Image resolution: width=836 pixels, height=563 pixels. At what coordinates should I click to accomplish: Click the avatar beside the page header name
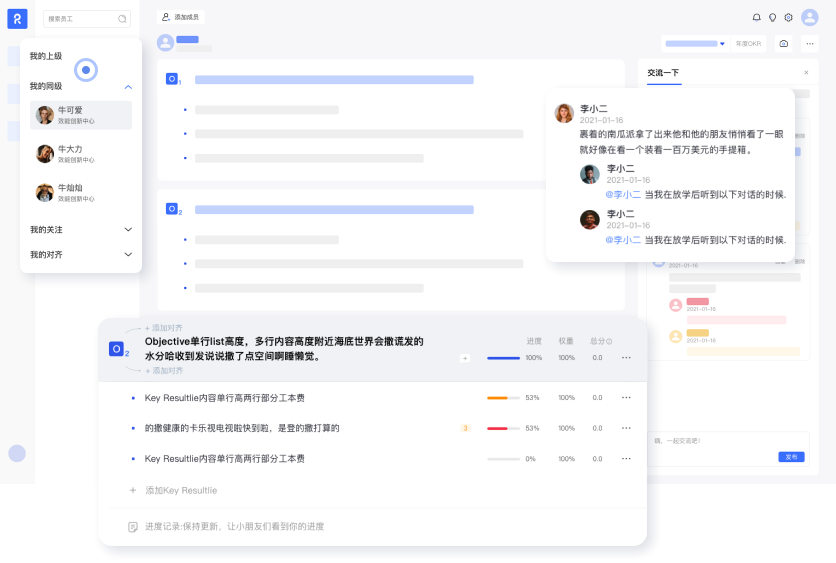pos(165,43)
